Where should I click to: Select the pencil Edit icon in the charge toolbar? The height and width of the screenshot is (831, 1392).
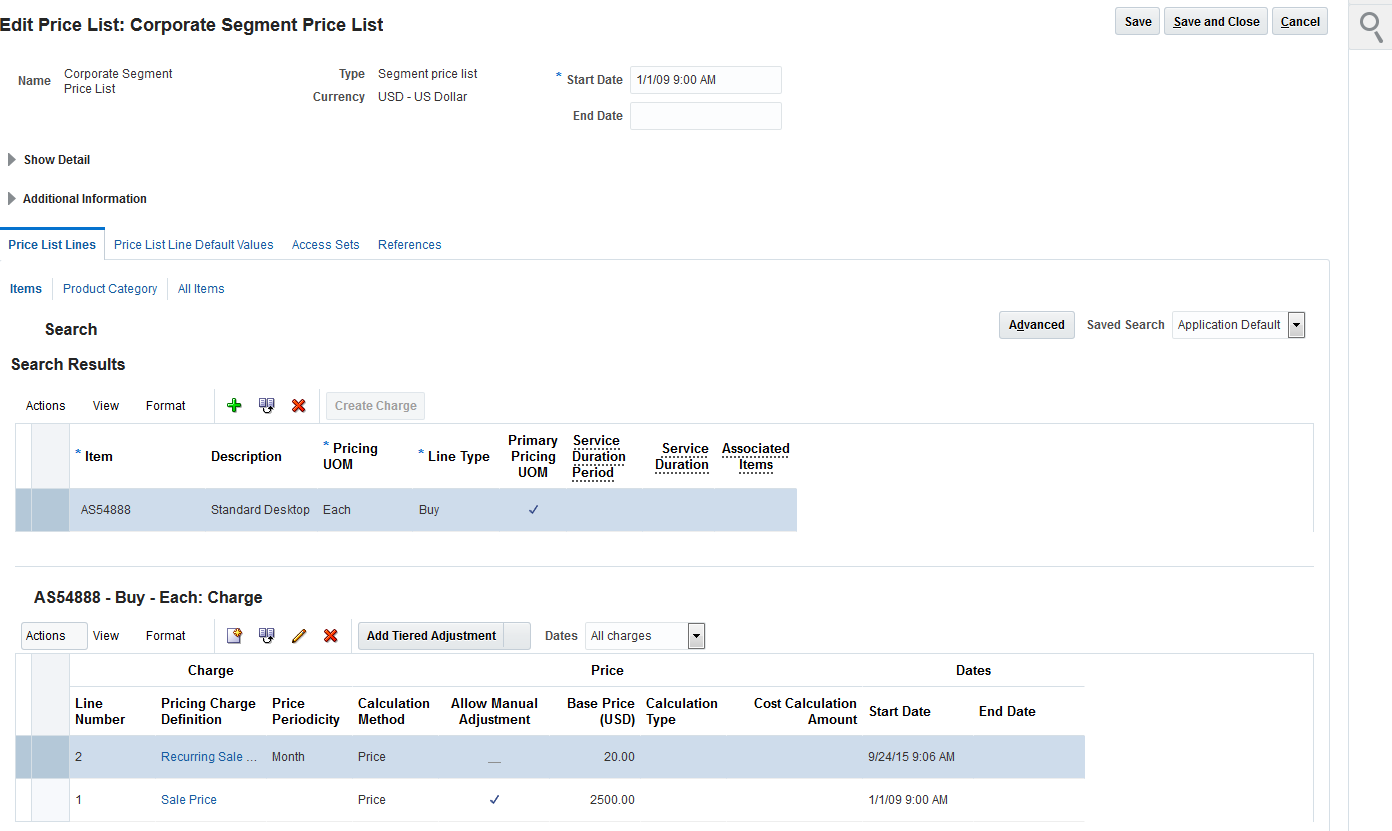point(299,635)
